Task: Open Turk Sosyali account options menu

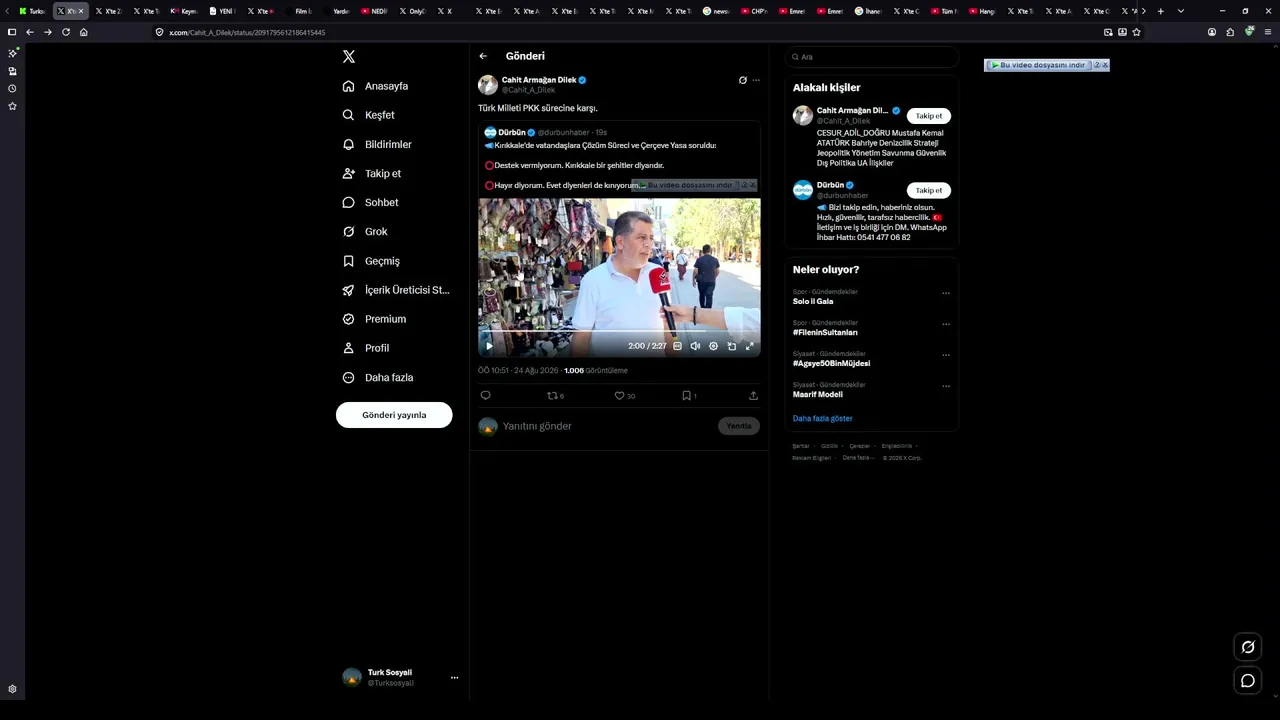Action: point(454,677)
